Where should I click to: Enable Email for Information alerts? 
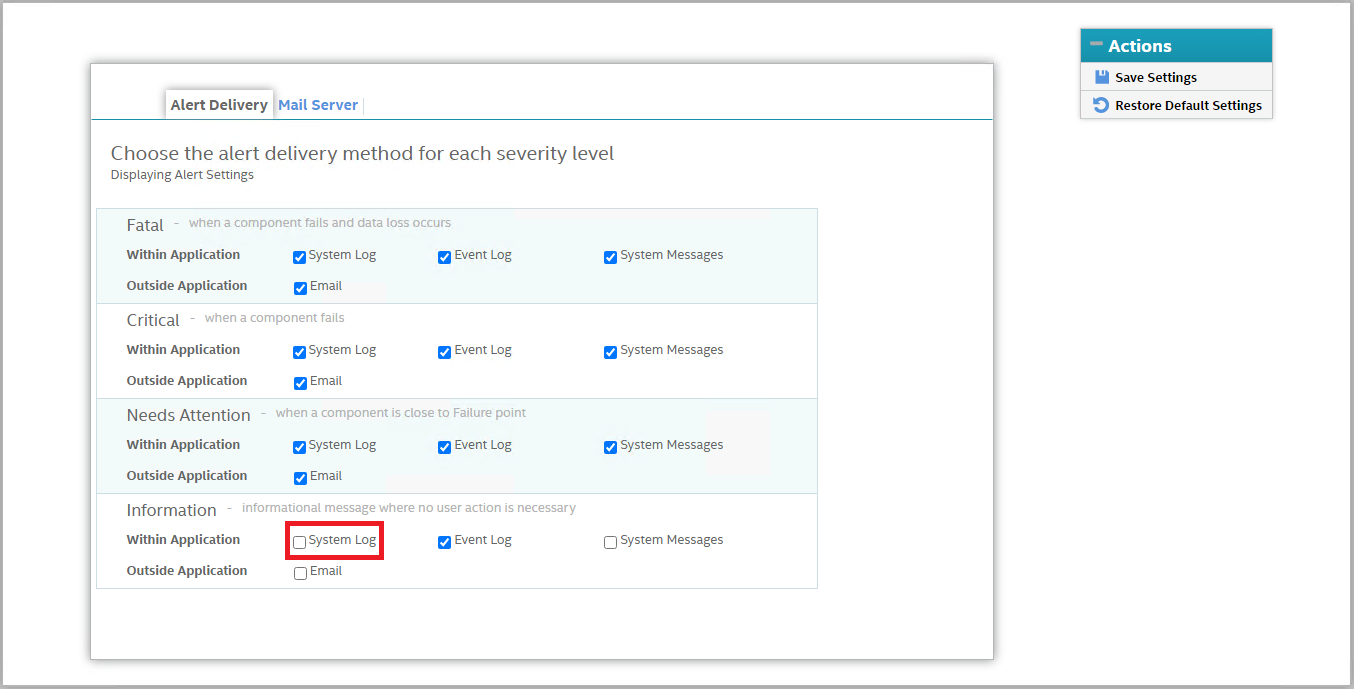[x=300, y=573]
